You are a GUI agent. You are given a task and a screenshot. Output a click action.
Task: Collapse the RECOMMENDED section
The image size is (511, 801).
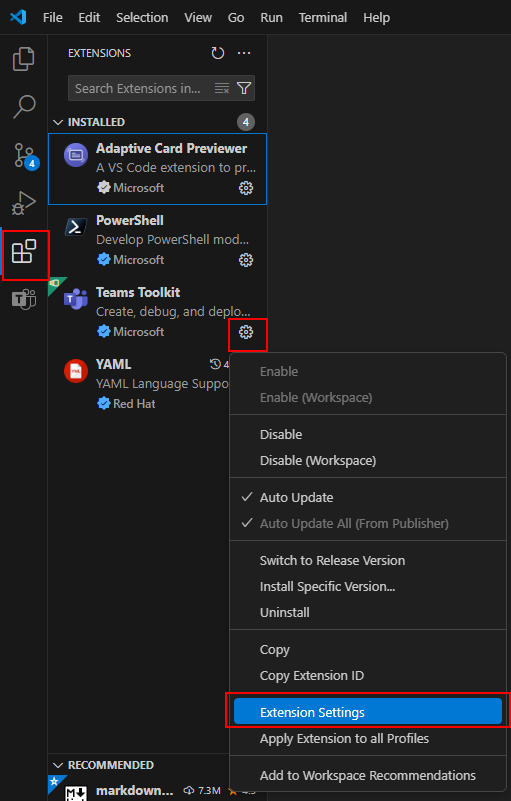click(x=58, y=765)
